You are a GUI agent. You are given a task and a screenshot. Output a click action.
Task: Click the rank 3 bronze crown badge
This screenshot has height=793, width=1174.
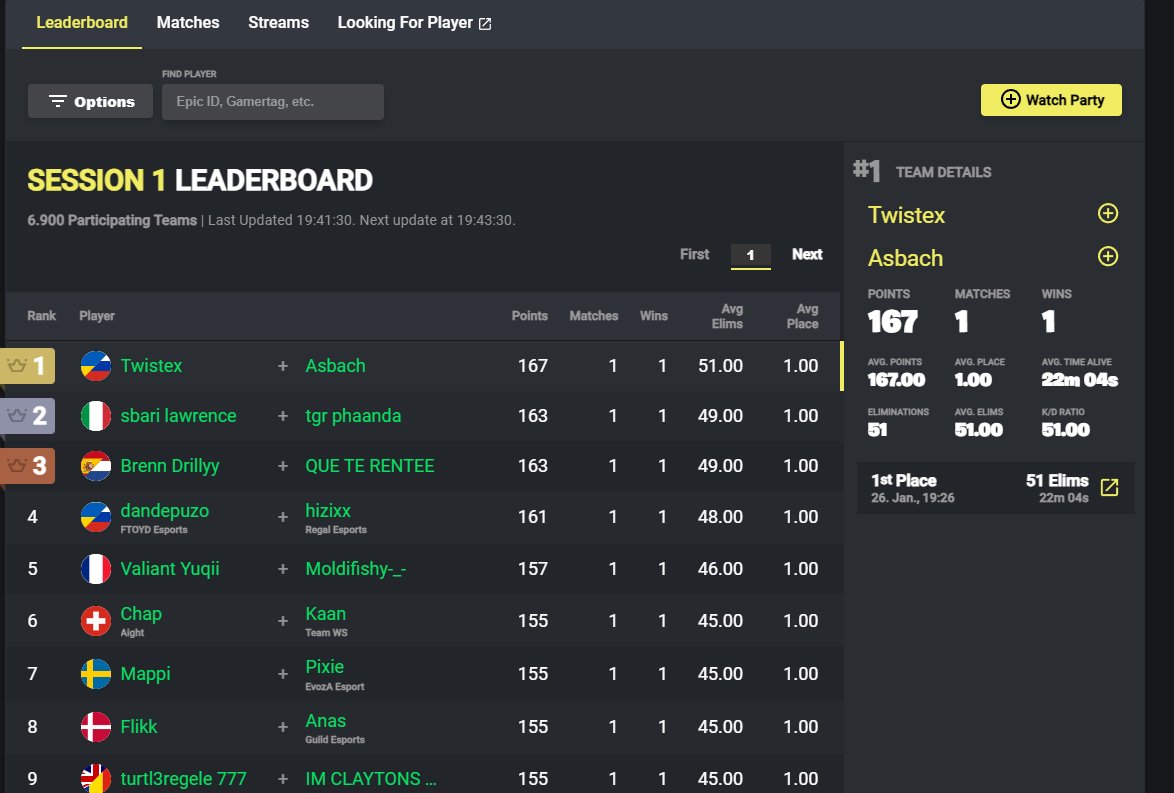pyautogui.click(x=27, y=466)
